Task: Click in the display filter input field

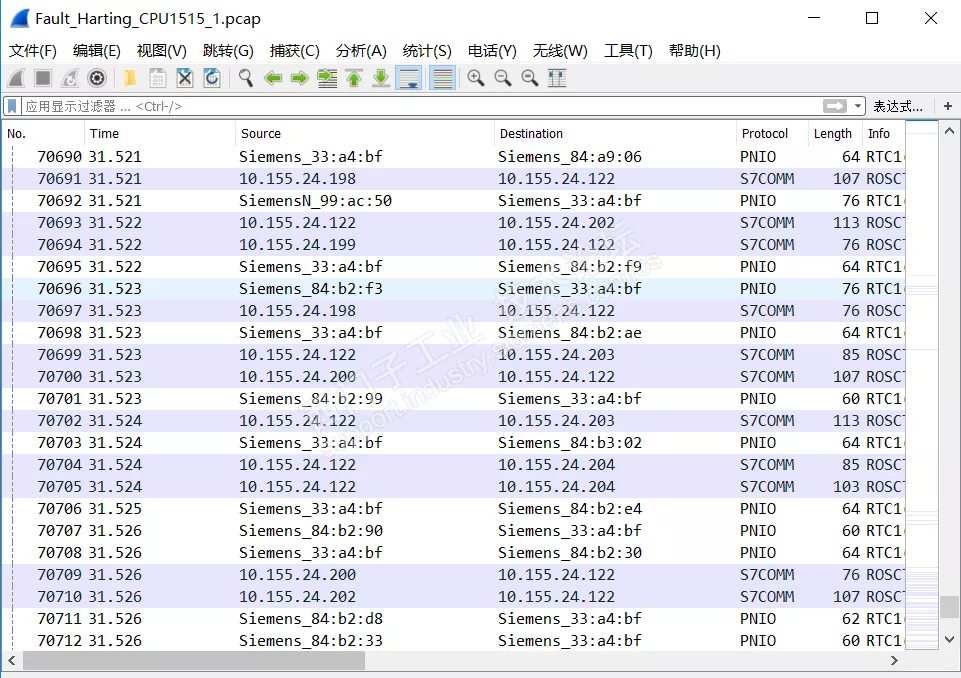Action: 400,106
